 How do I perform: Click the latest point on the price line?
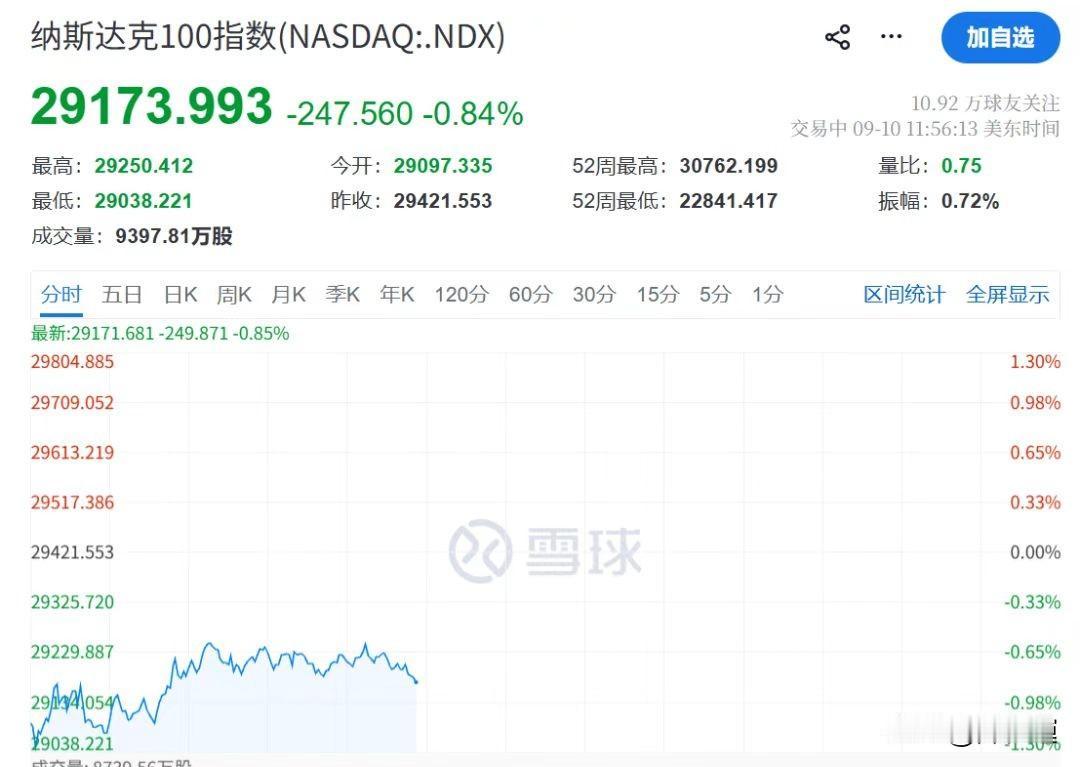tap(416, 682)
